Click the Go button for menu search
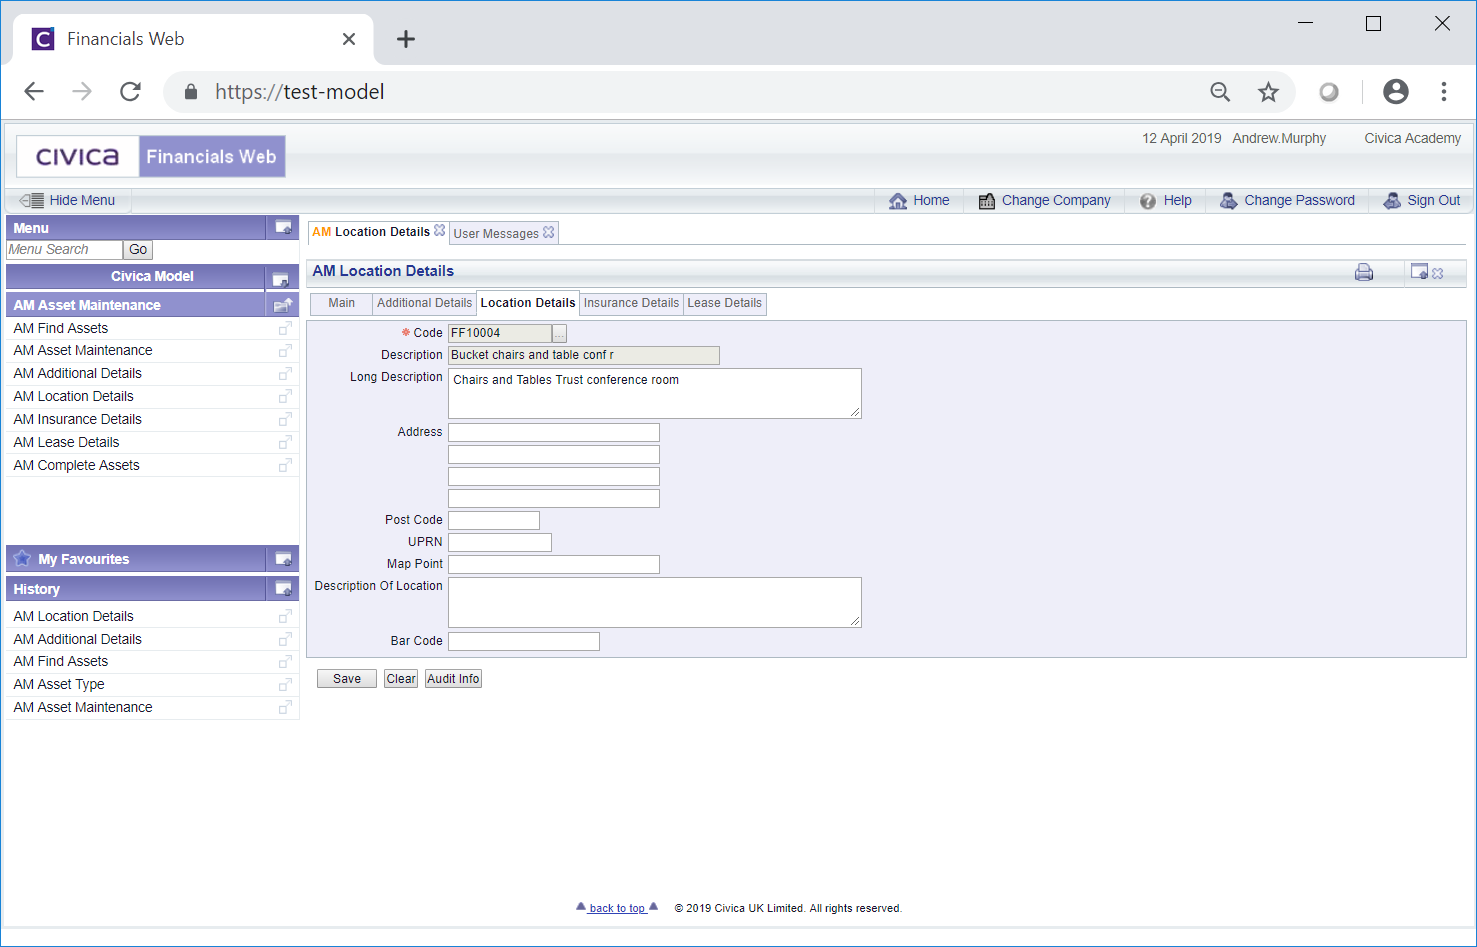The height and width of the screenshot is (947, 1477). click(138, 250)
